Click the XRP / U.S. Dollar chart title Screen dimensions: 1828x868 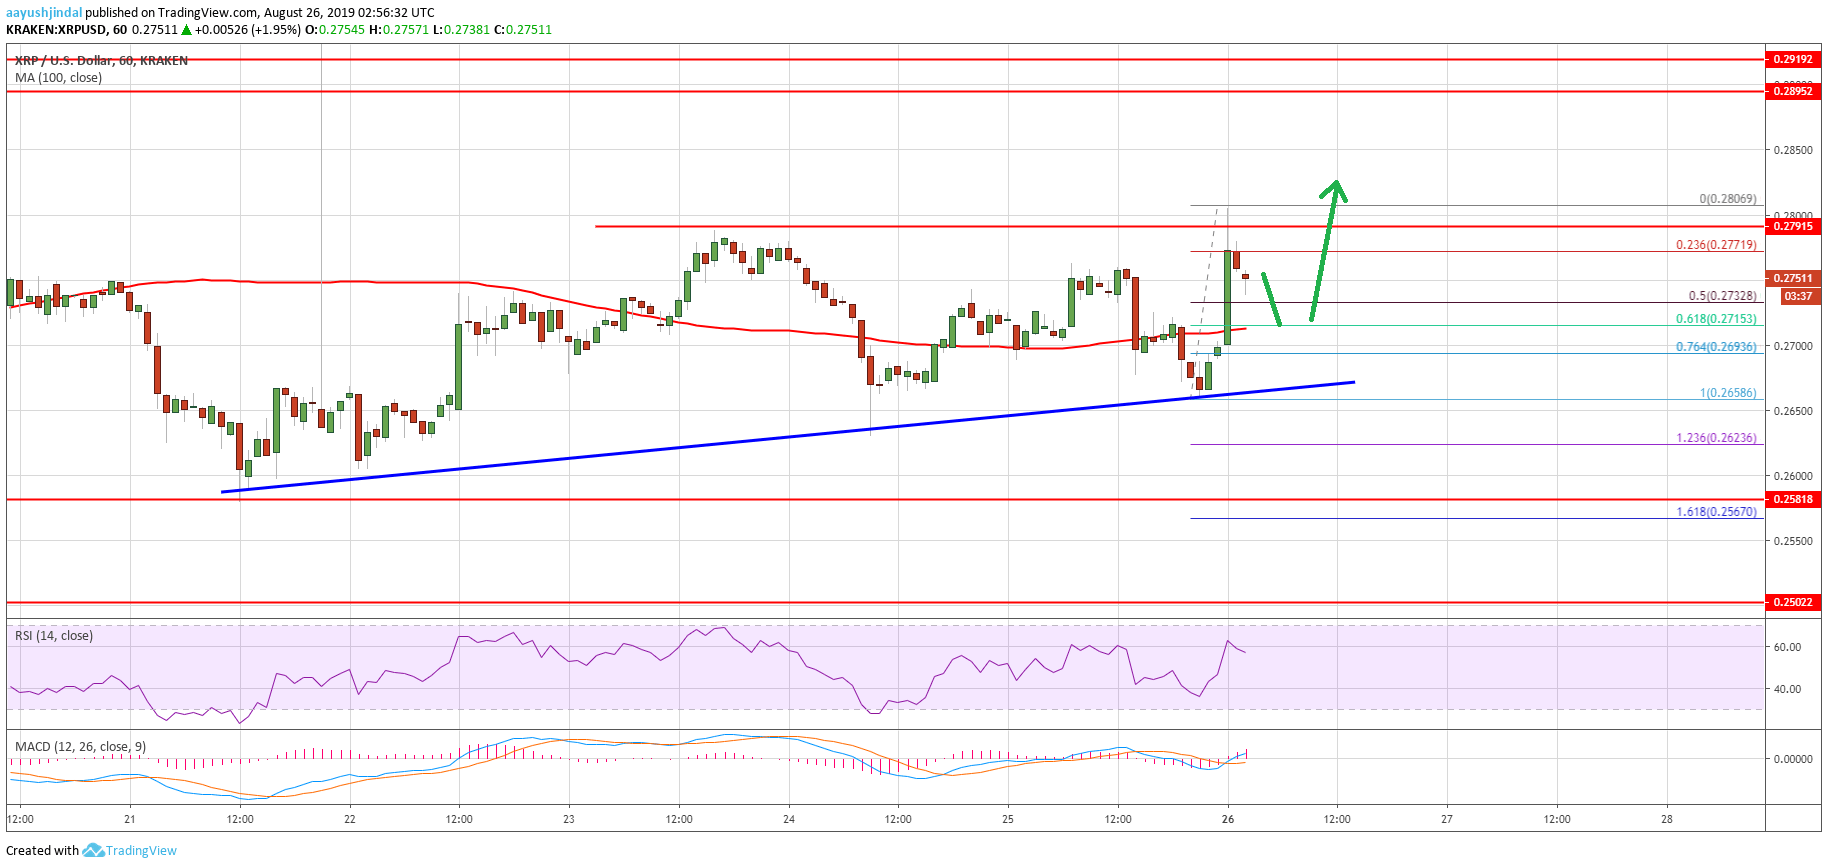tap(101, 61)
